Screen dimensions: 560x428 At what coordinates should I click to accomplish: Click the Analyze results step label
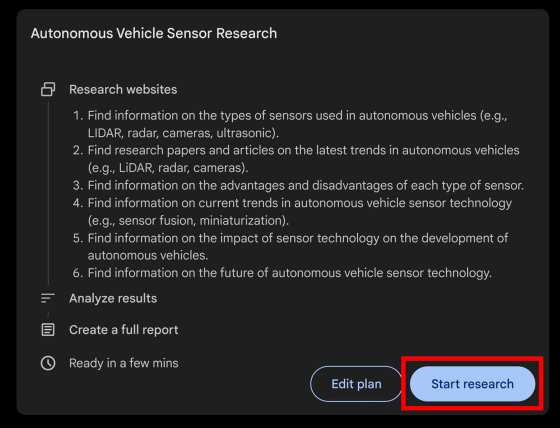click(113, 298)
